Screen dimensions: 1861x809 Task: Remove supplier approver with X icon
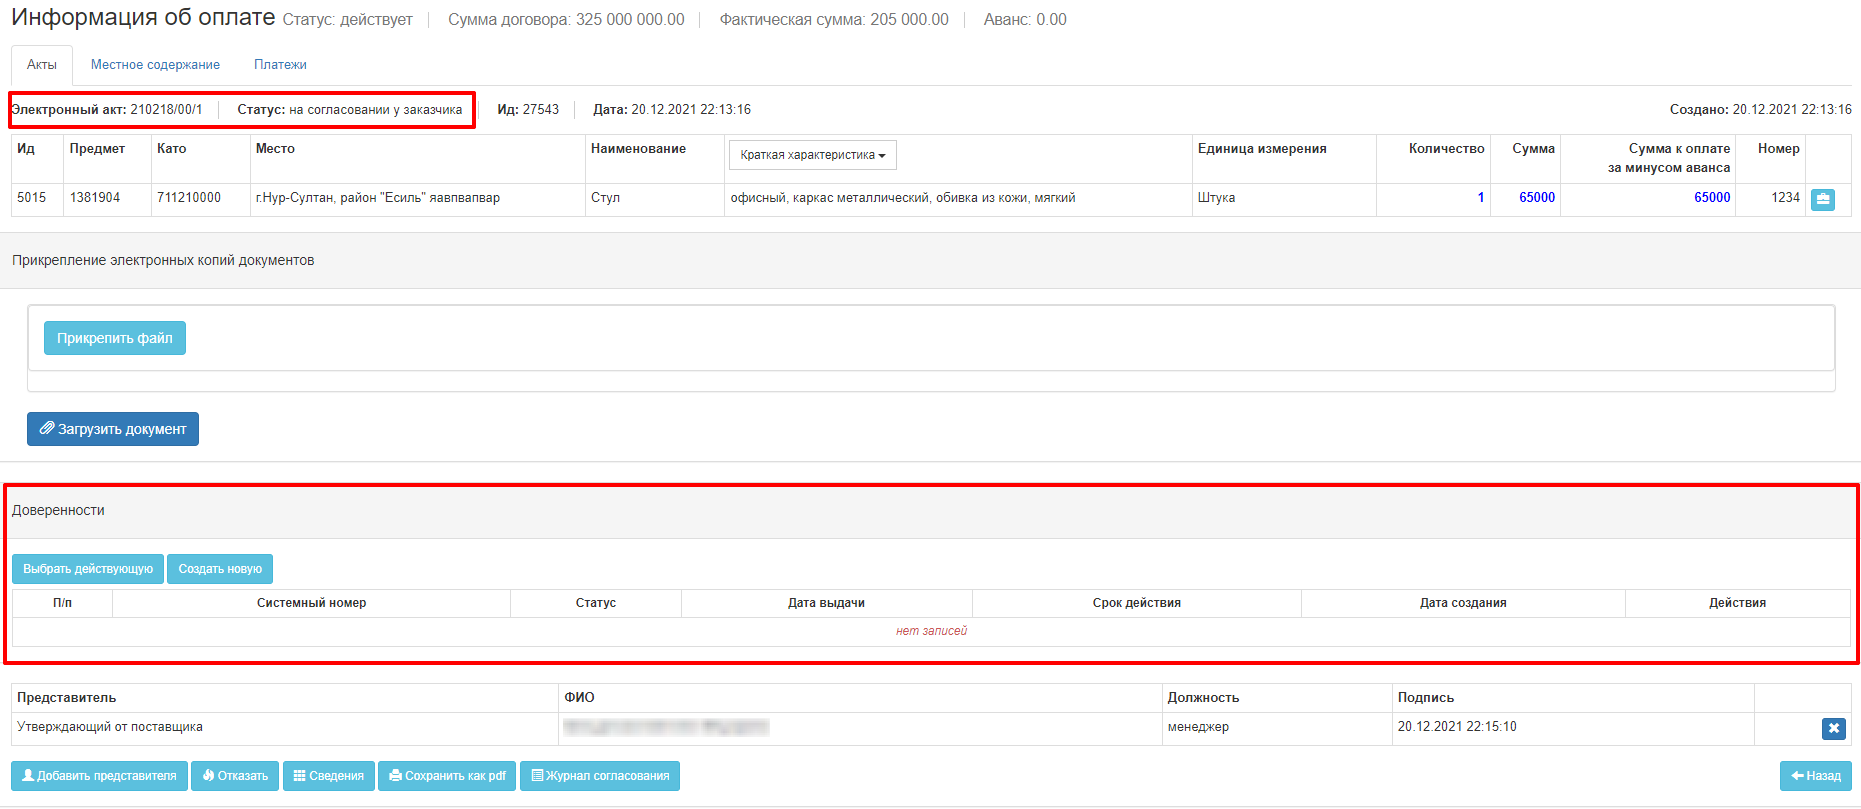(1833, 729)
